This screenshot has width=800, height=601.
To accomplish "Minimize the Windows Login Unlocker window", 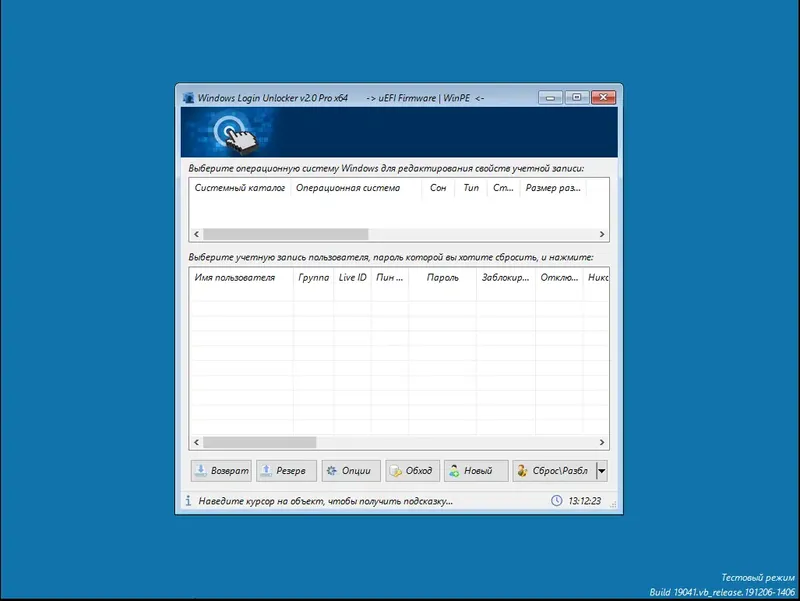I will (550, 97).
